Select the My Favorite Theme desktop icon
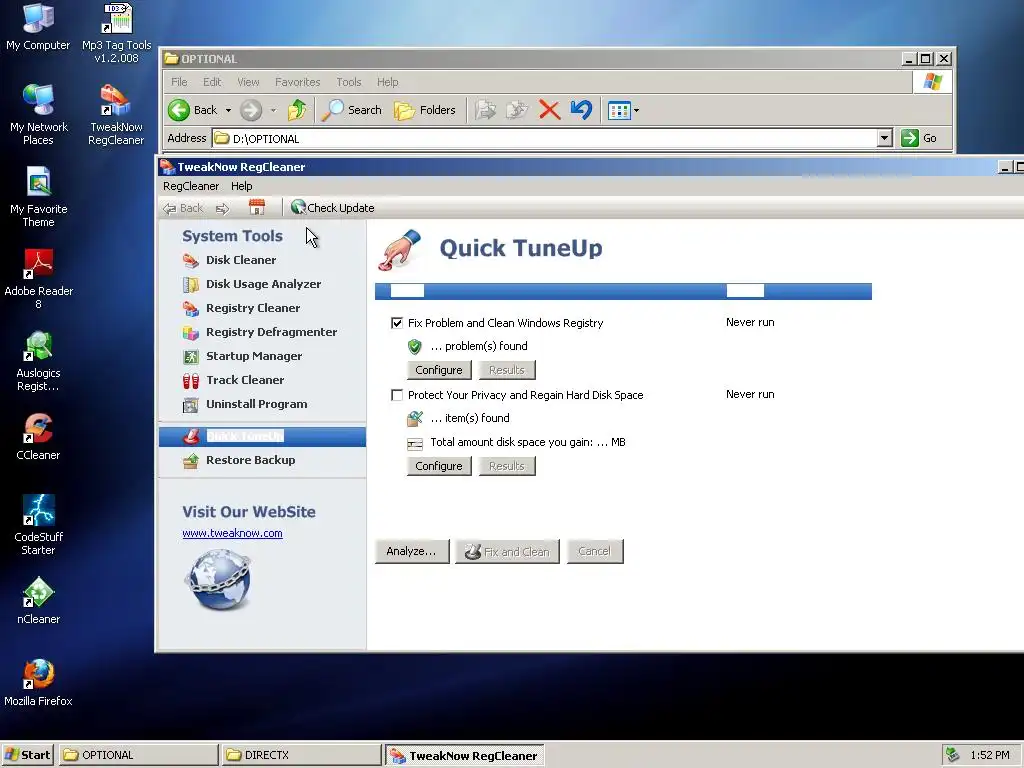The height and width of the screenshot is (768, 1024). tap(38, 197)
